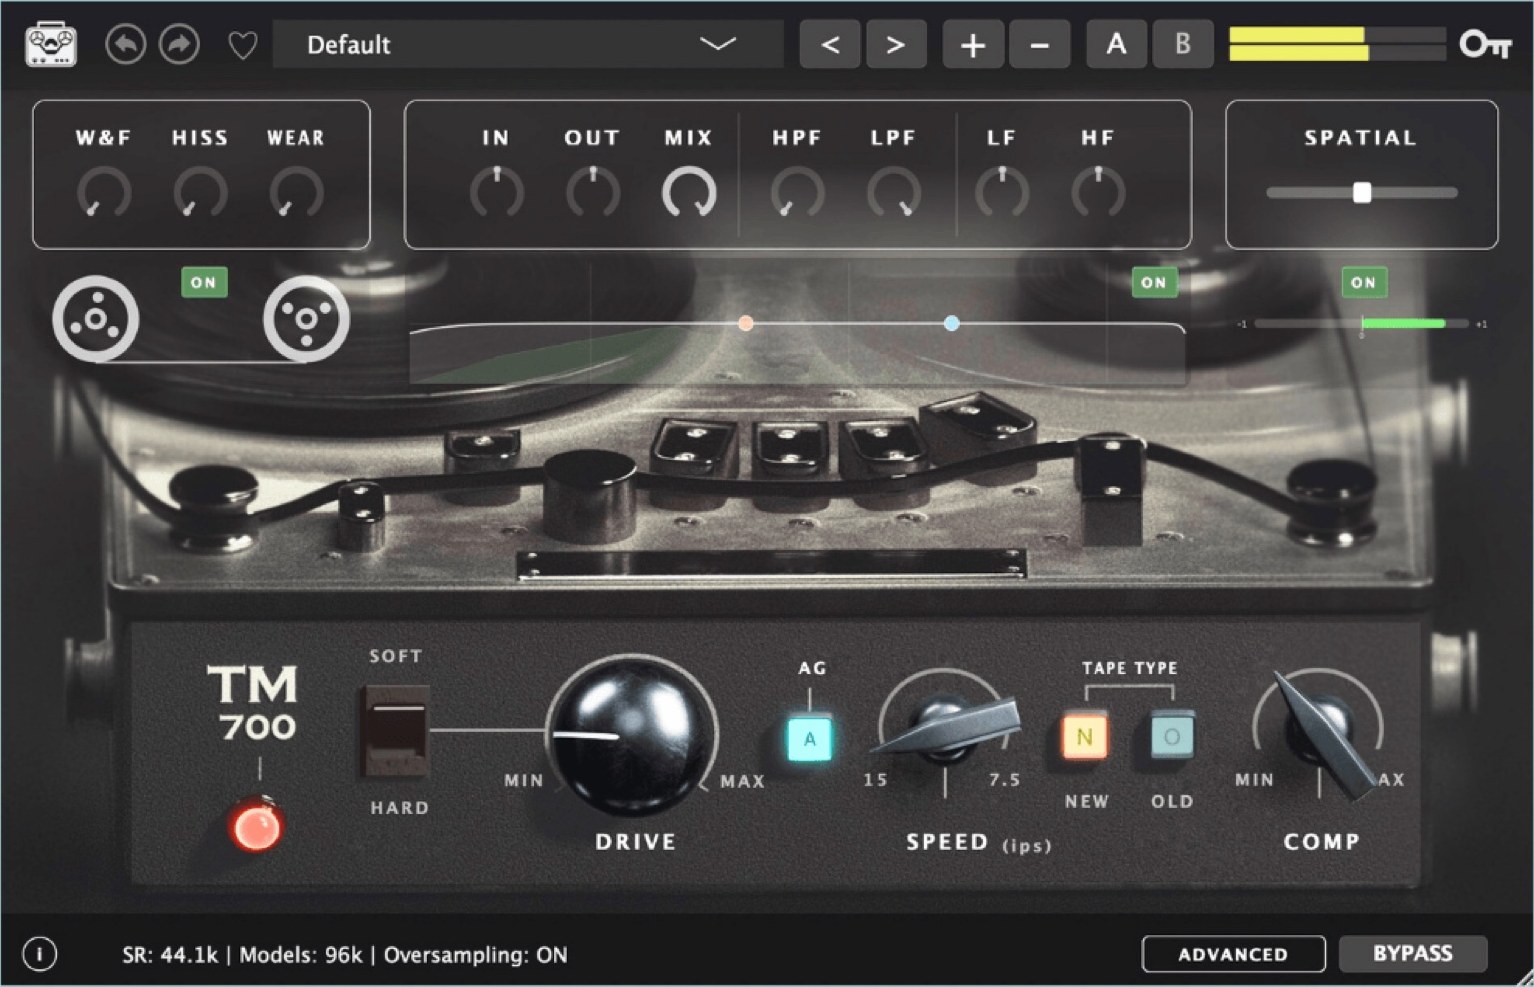This screenshot has width=1534, height=987.
Task: Undo the last change
Action: [125, 45]
